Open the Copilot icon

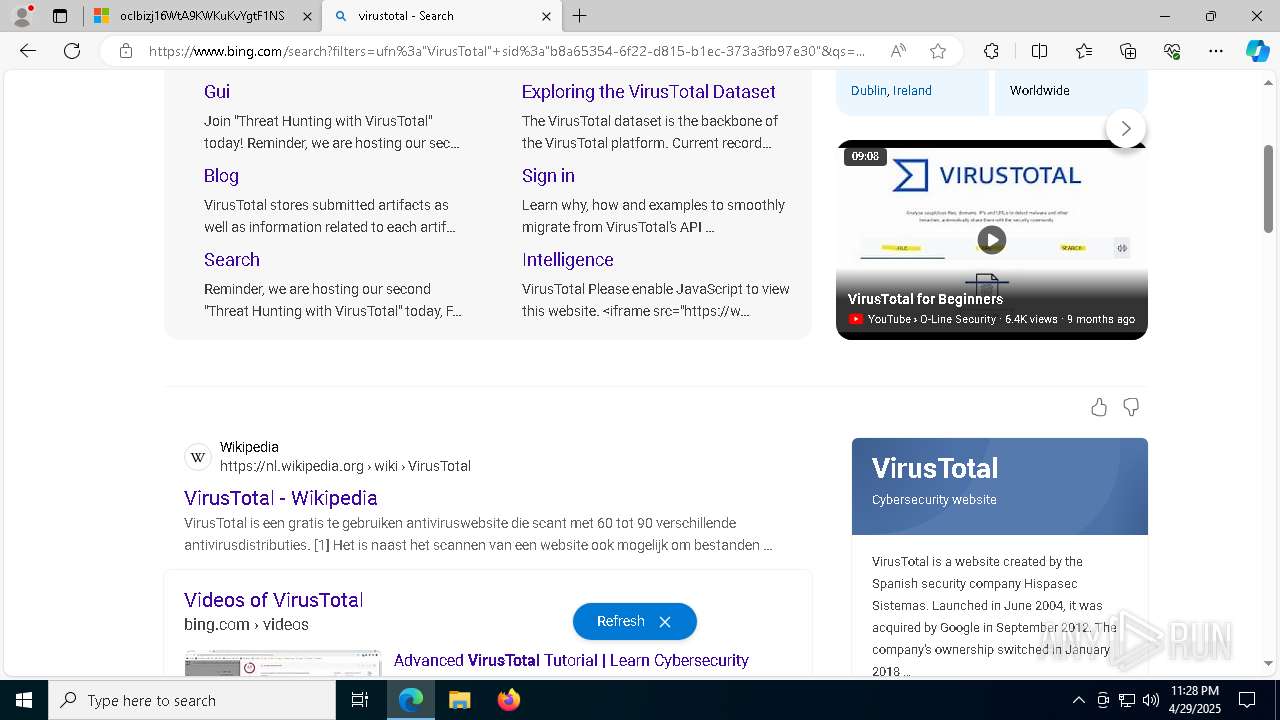tap(1257, 51)
